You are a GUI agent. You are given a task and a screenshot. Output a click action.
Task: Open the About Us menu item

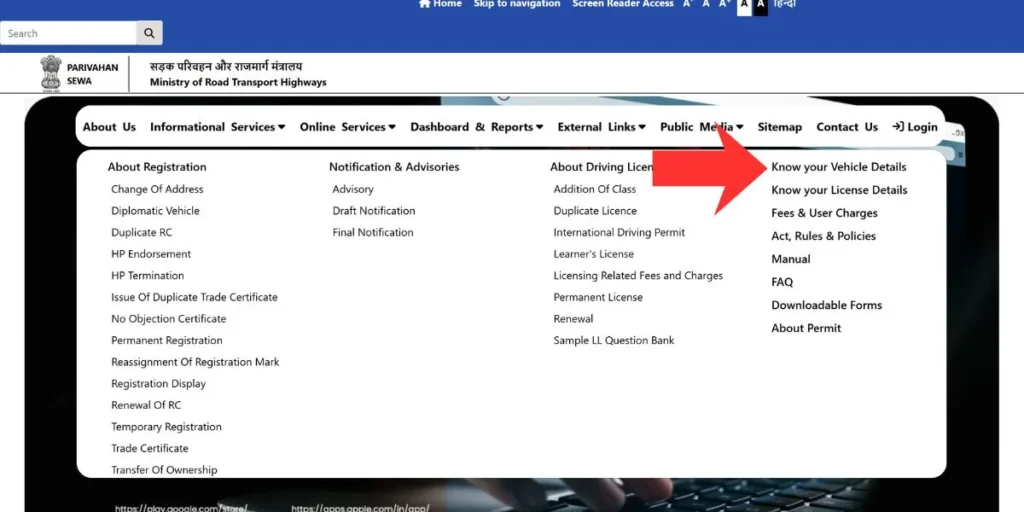tap(109, 127)
